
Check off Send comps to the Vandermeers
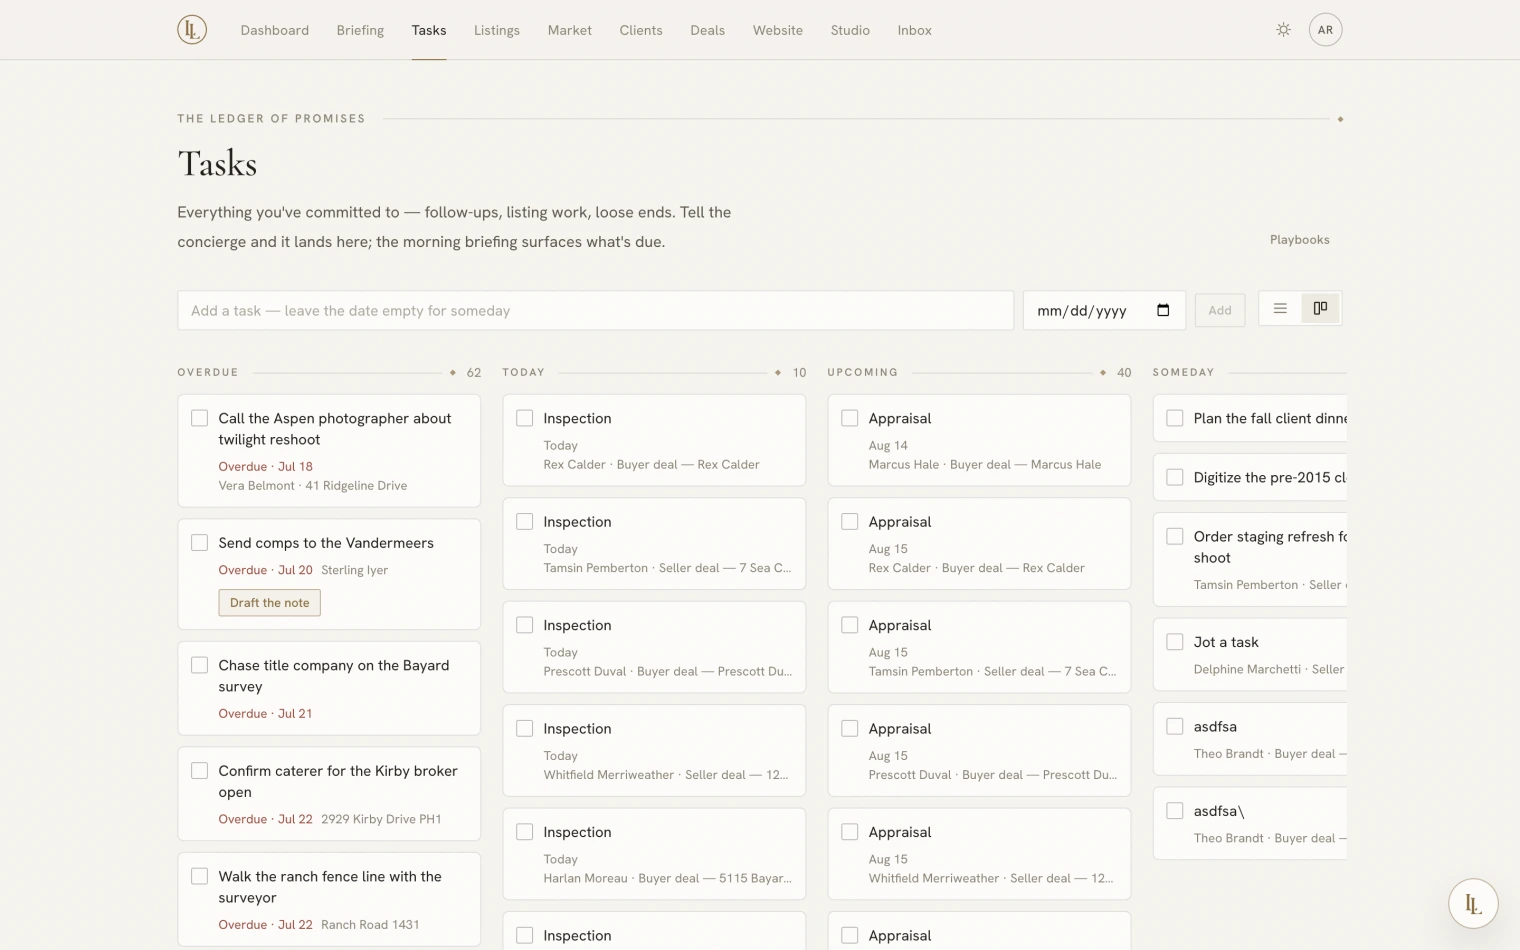(x=199, y=542)
